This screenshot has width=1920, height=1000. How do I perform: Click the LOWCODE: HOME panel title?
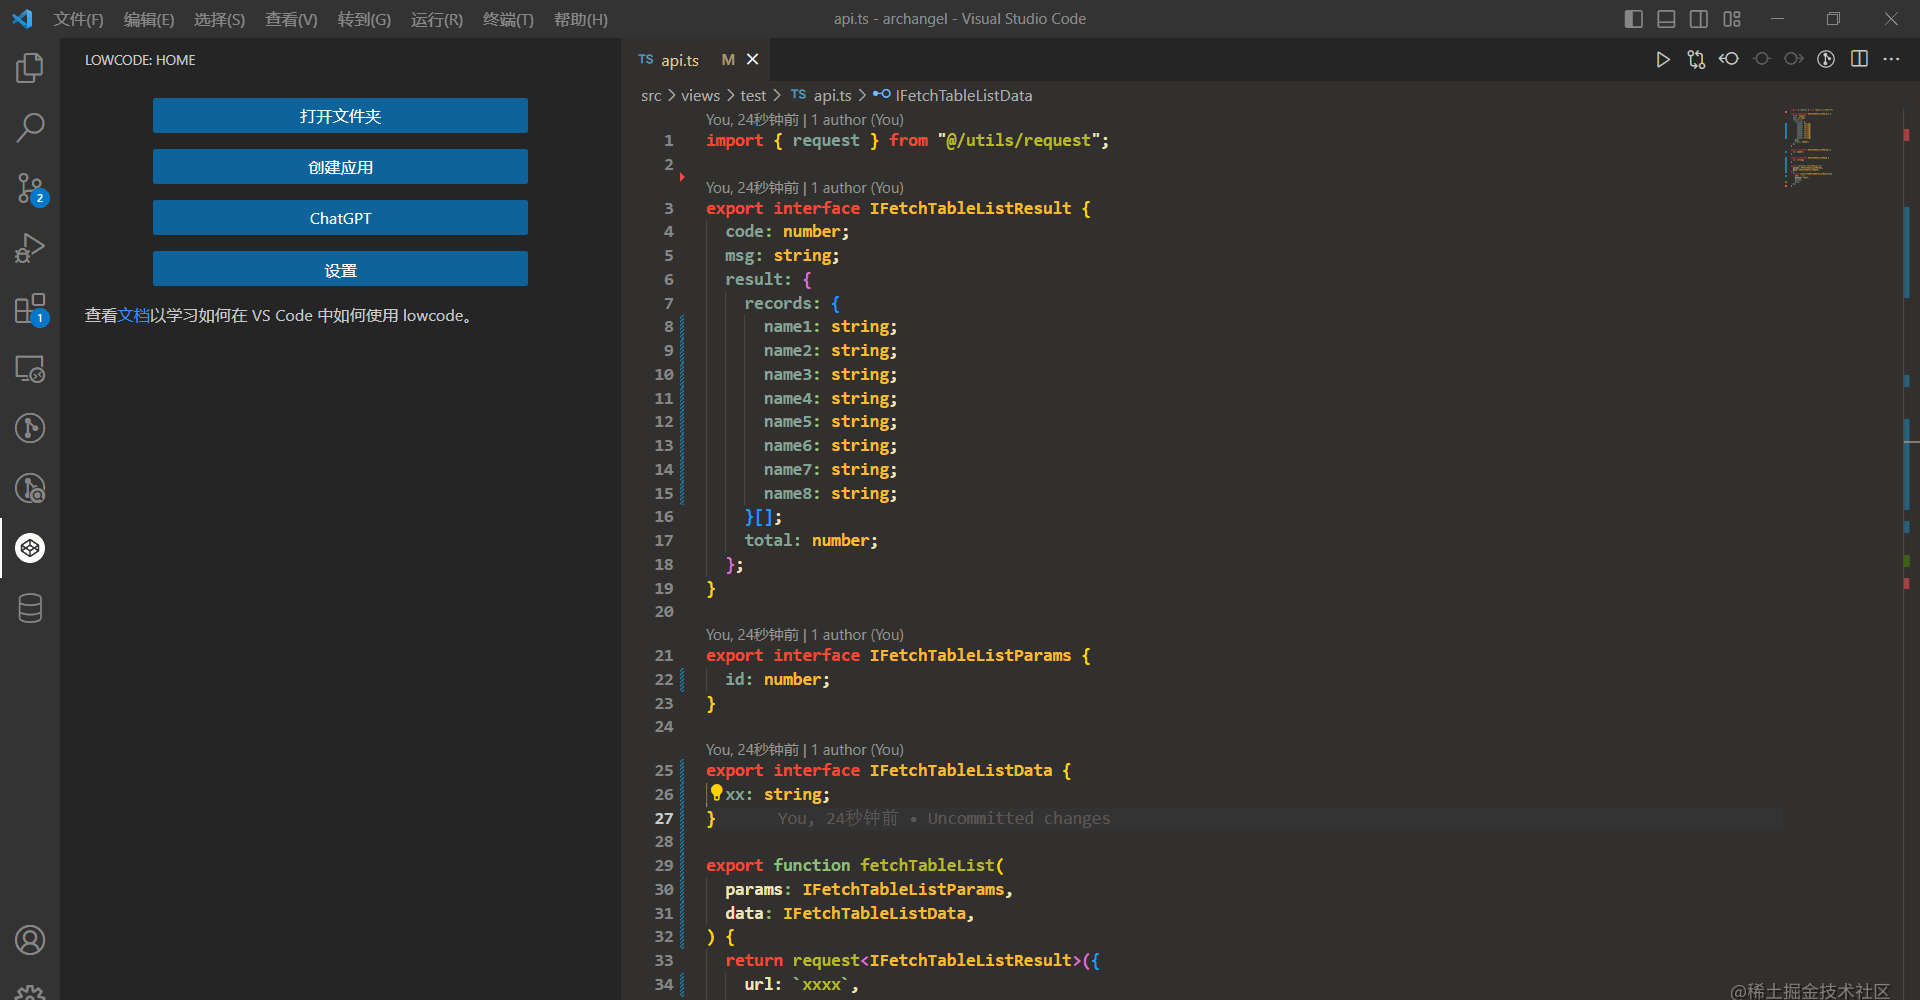(140, 60)
